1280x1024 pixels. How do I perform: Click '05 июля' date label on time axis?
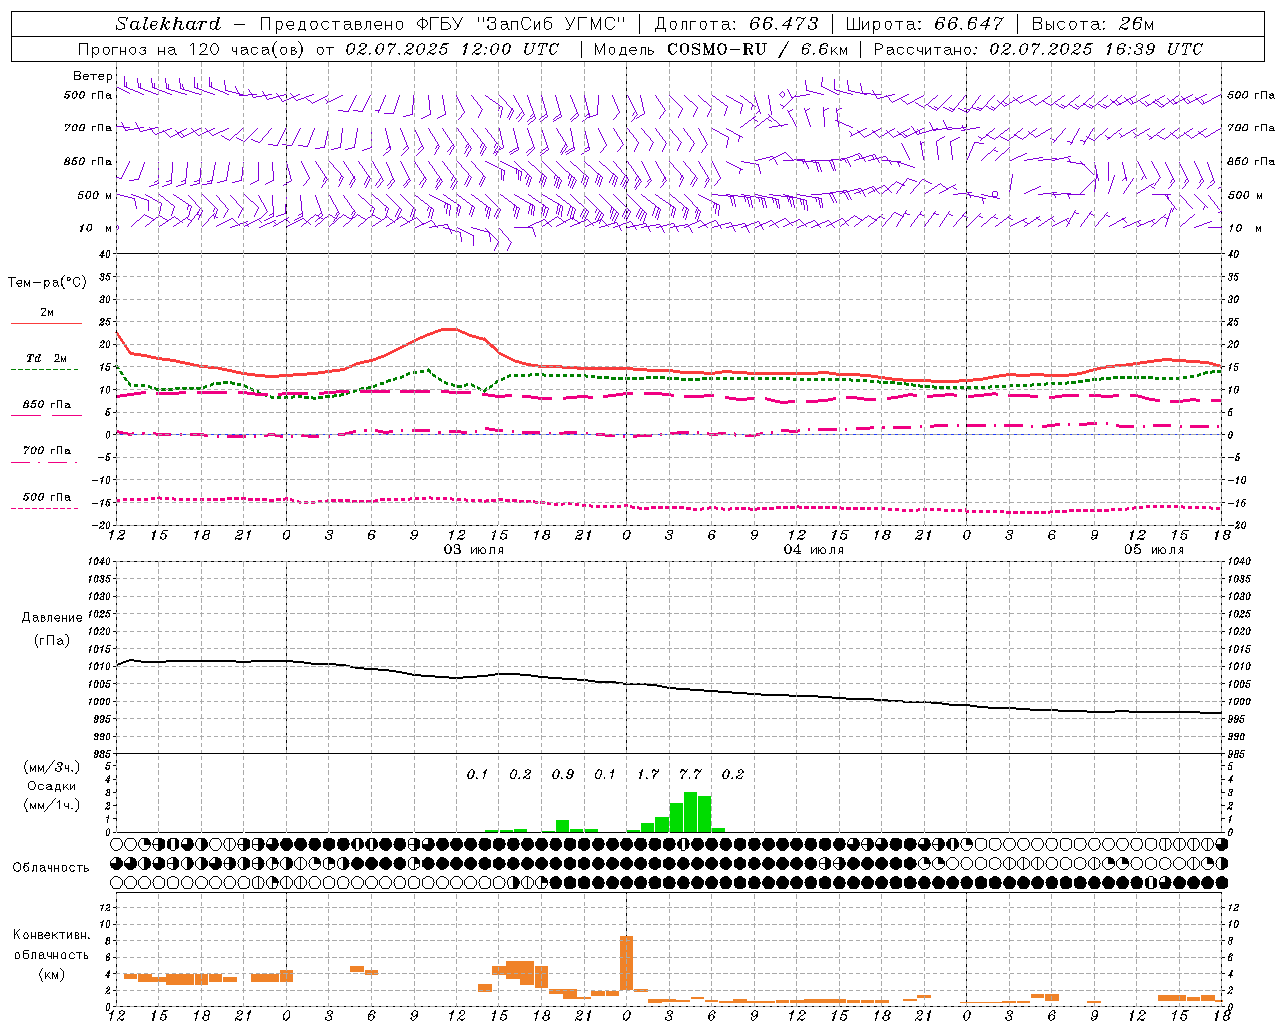1154,550
